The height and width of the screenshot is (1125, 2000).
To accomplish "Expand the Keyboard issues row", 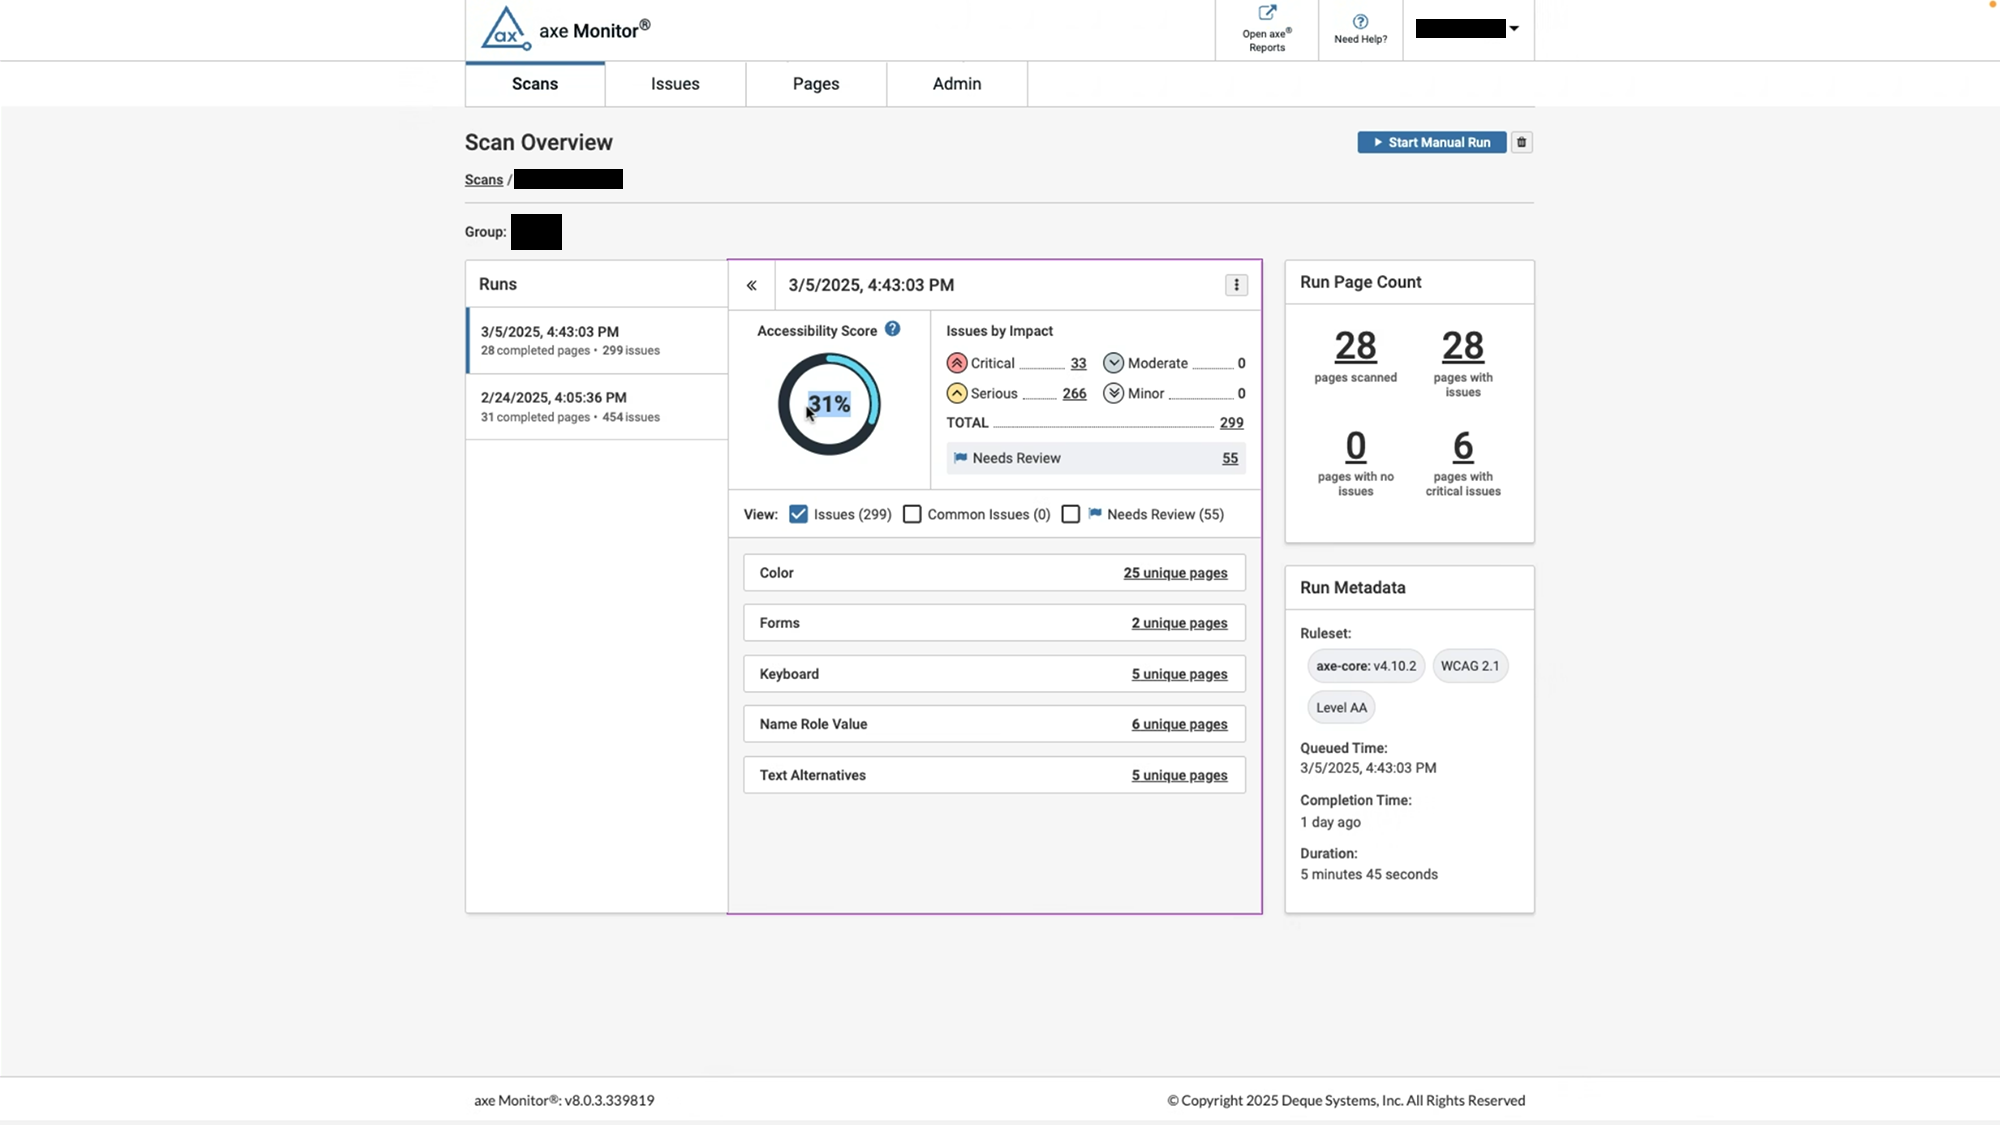I will 994,674.
